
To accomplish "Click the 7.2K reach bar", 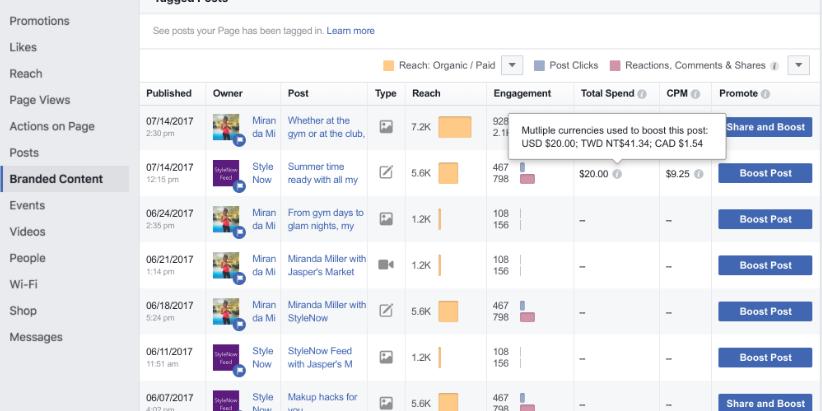I will click(x=455, y=127).
